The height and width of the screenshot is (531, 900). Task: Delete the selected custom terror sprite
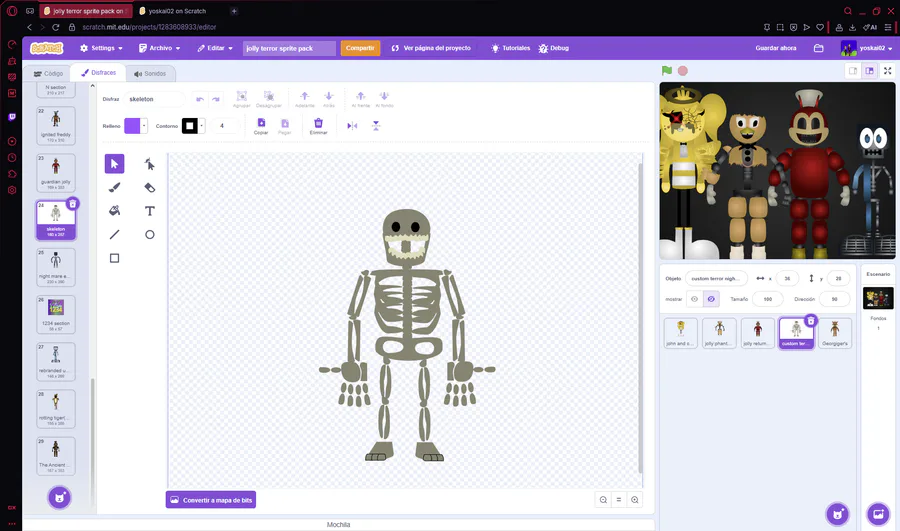click(x=810, y=320)
